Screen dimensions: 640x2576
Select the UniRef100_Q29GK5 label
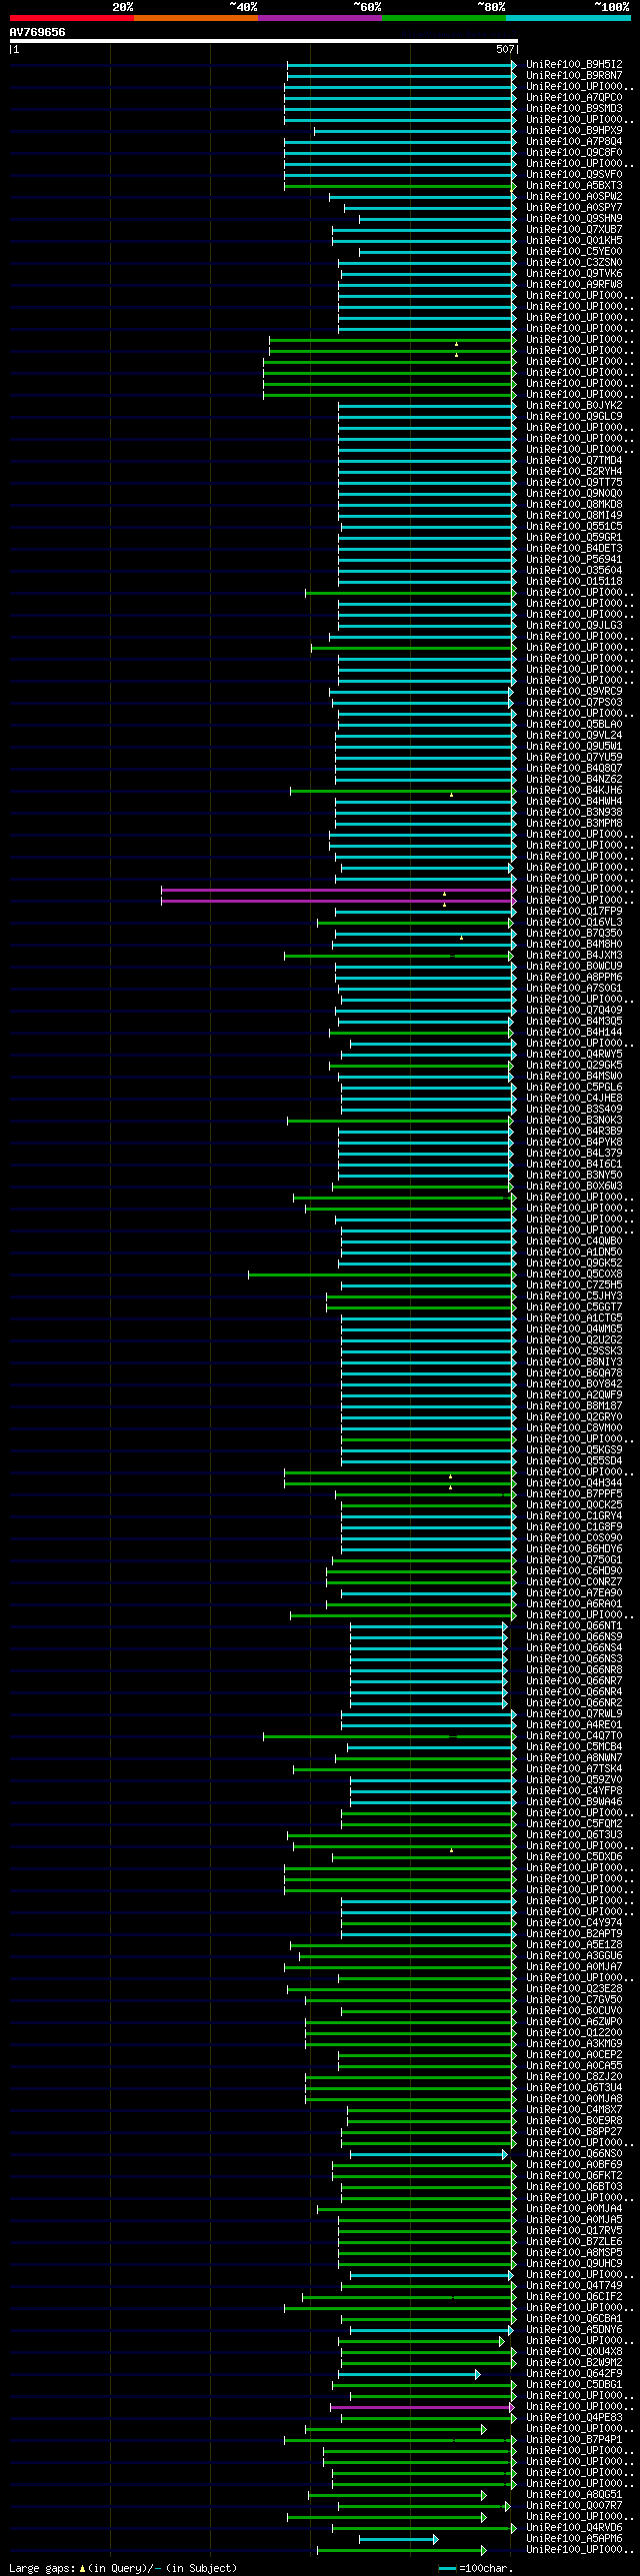tap(574, 1066)
